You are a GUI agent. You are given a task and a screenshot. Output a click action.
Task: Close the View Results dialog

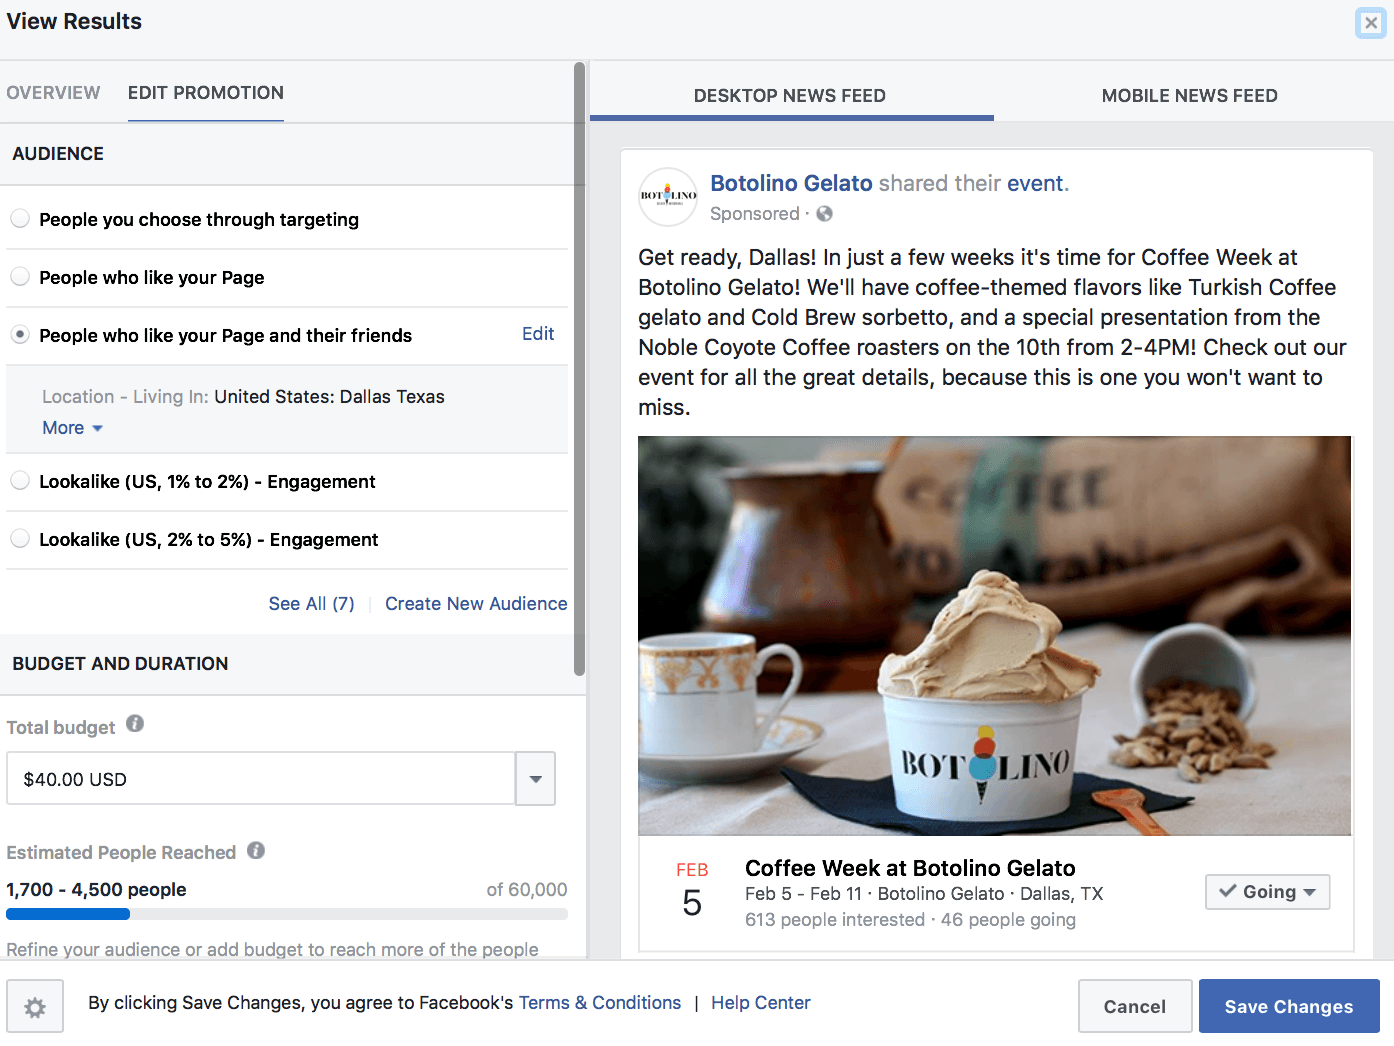[1371, 23]
